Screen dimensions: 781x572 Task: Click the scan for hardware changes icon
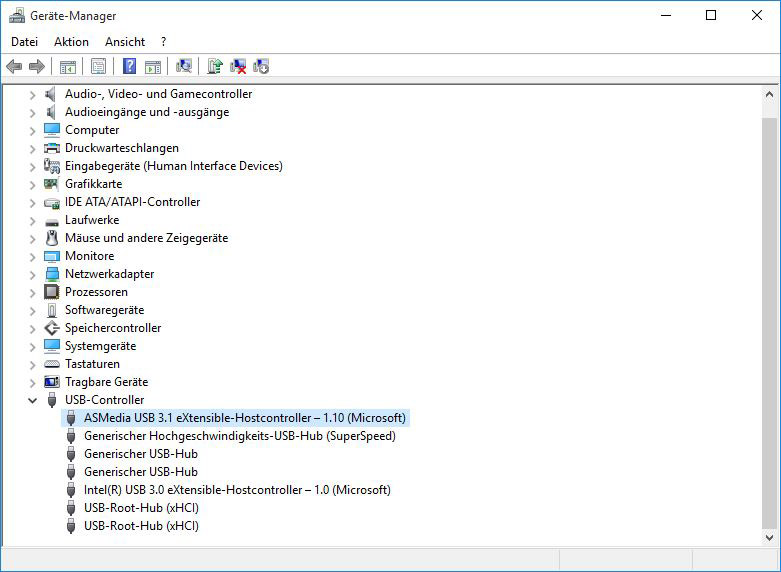(184, 66)
